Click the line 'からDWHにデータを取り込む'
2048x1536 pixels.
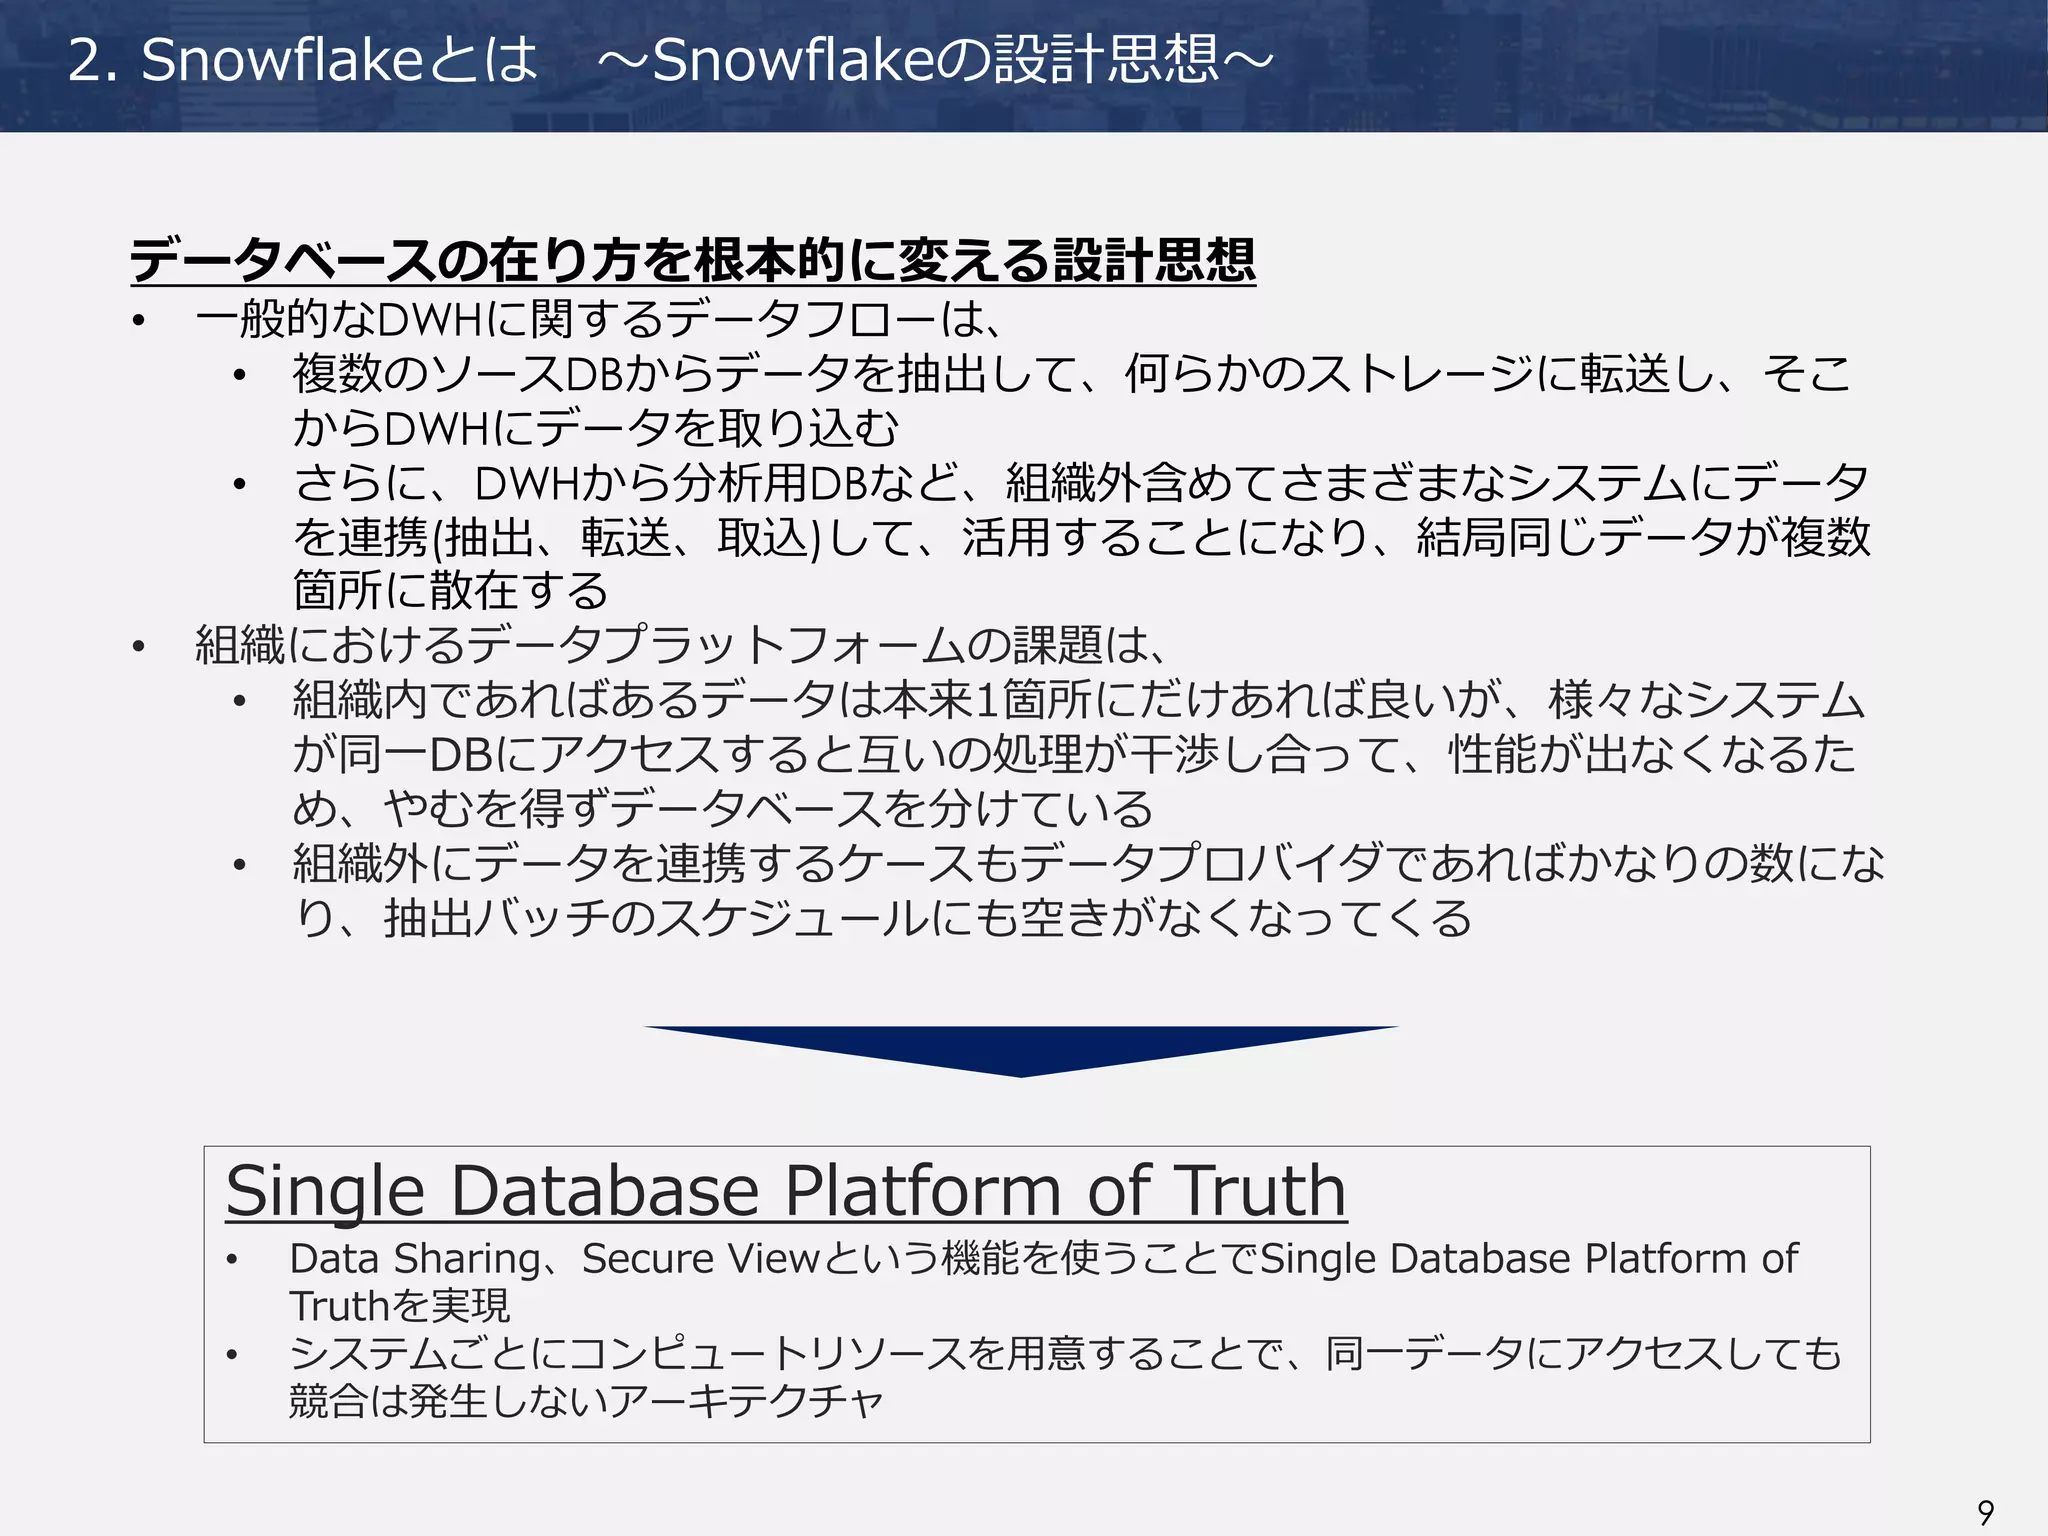pos(595,429)
